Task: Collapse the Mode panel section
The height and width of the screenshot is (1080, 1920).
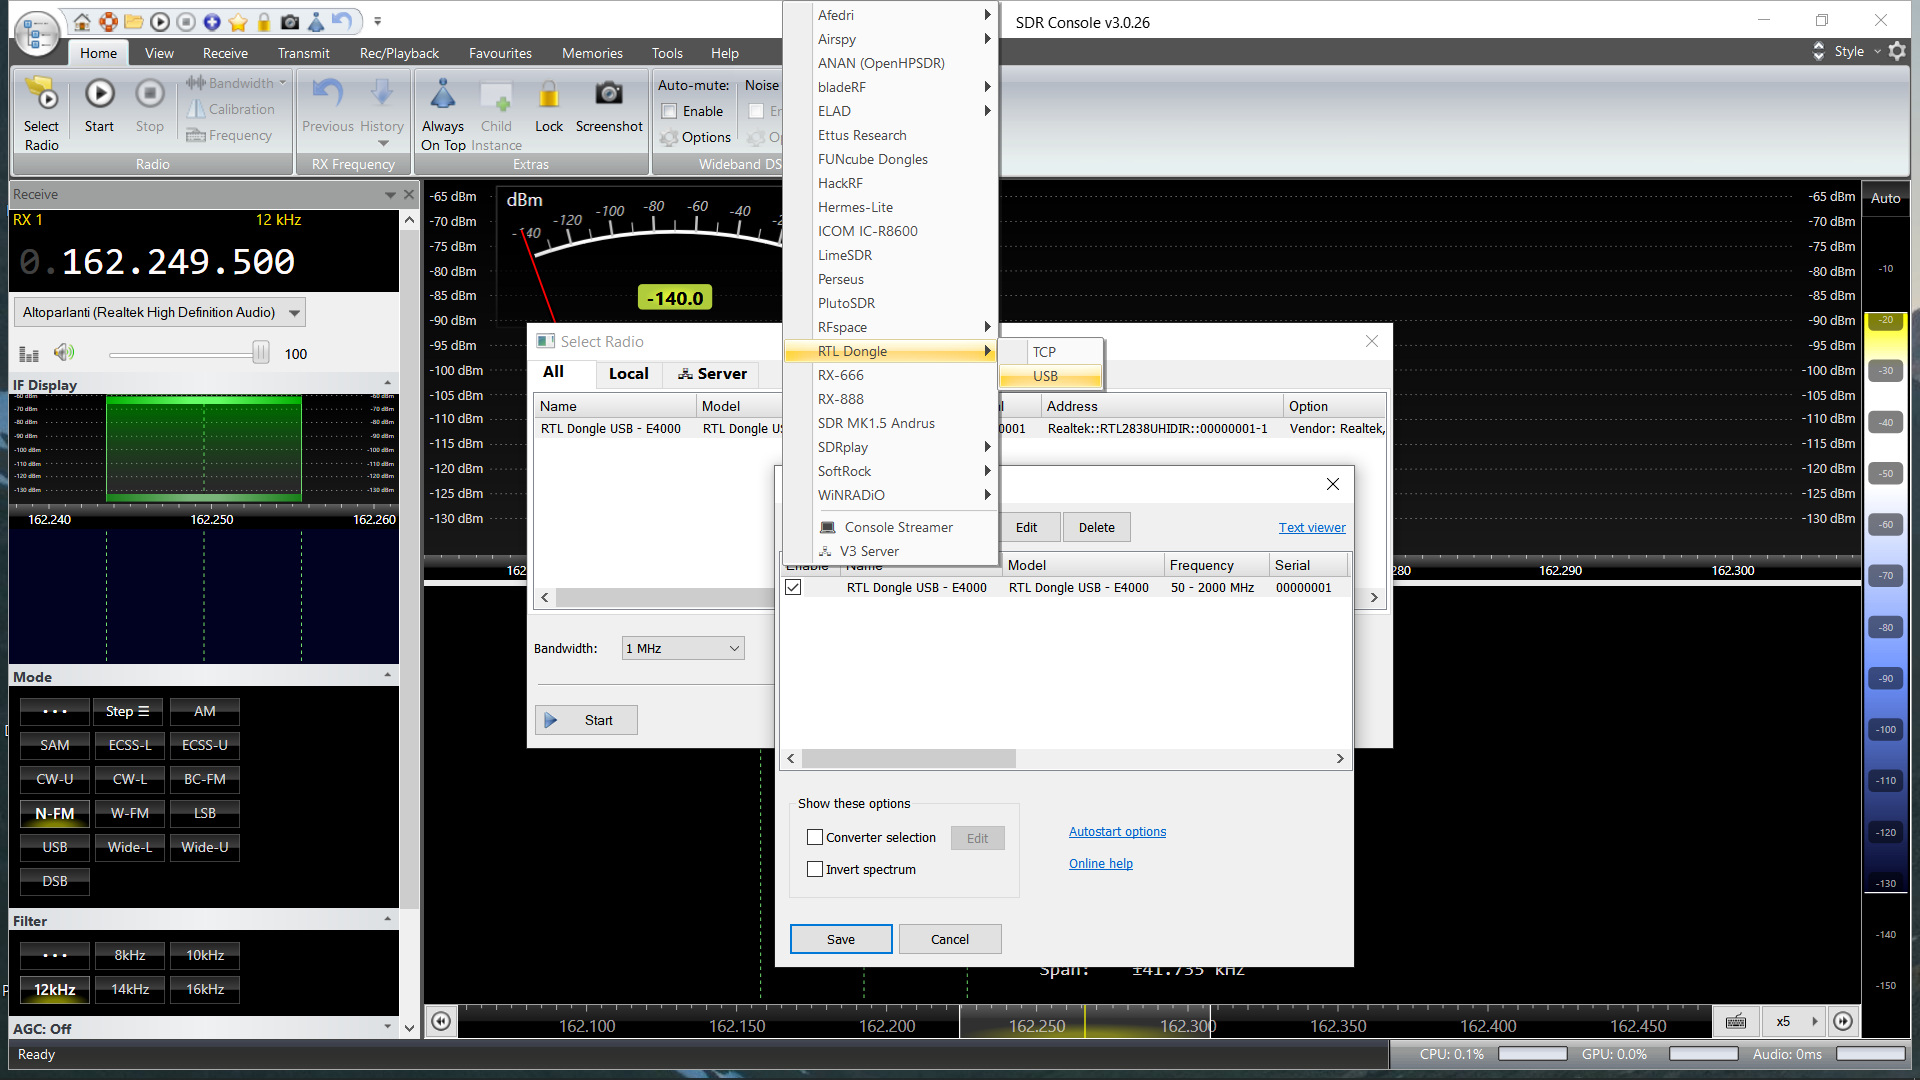Action: tap(387, 676)
